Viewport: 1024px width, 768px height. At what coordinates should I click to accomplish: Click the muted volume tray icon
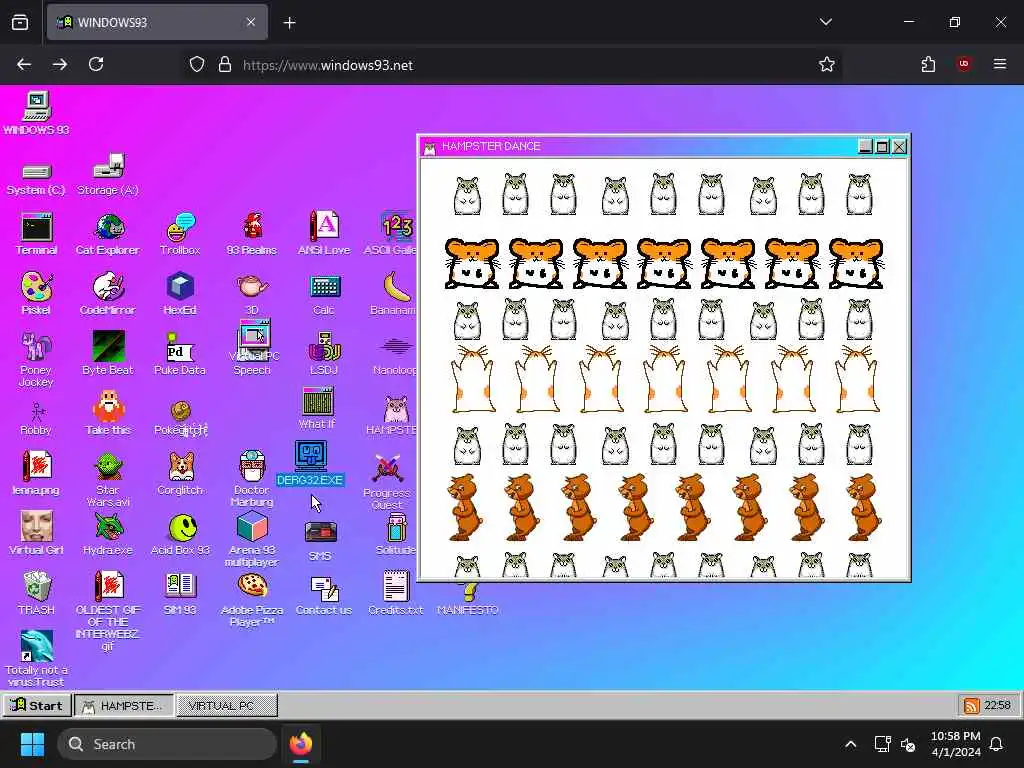click(x=908, y=744)
